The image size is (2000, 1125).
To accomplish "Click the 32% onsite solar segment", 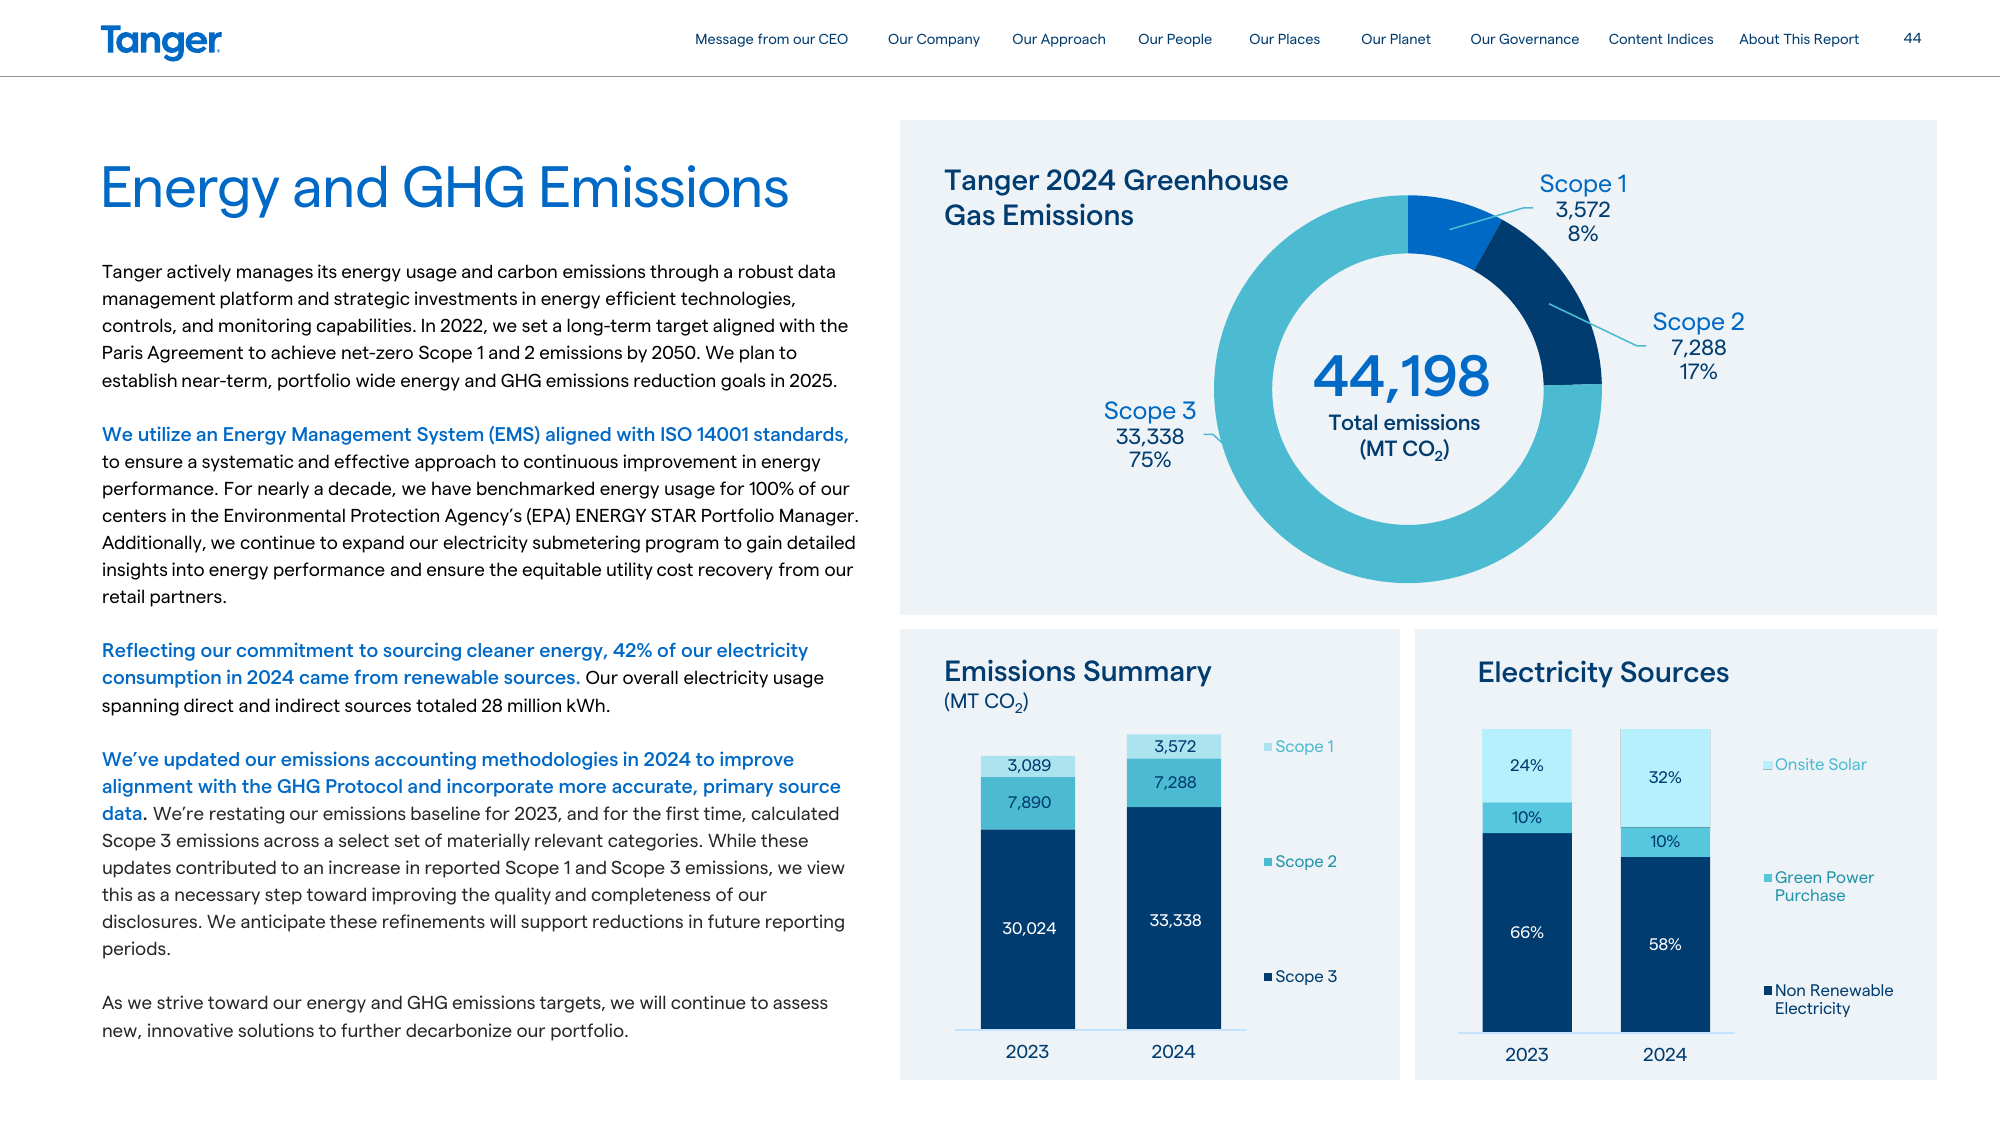I will pyautogui.click(x=1665, y=778).
